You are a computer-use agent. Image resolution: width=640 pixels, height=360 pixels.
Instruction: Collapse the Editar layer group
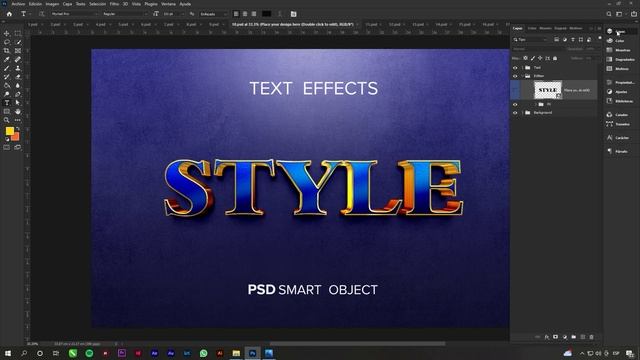click(522, 76)
